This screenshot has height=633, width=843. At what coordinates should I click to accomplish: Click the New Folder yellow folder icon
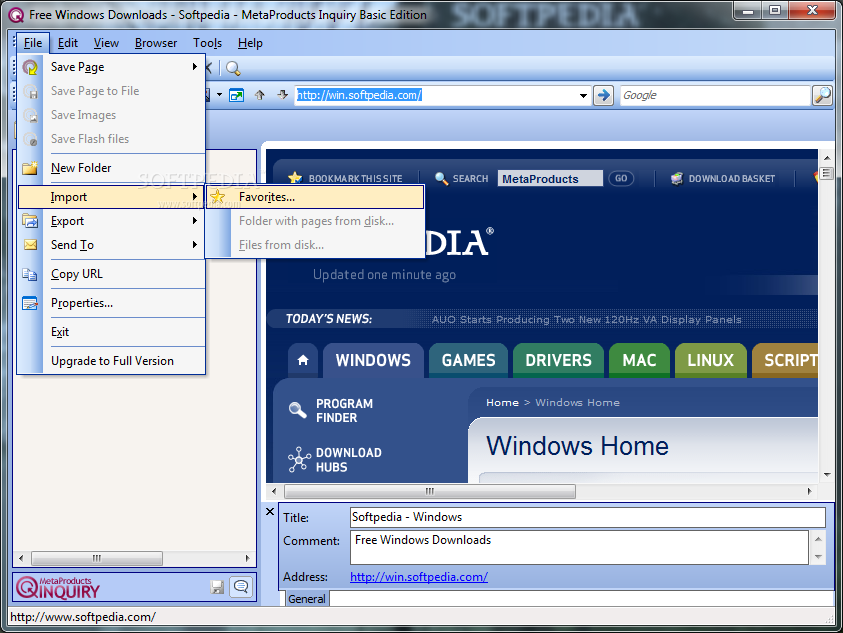30,168
